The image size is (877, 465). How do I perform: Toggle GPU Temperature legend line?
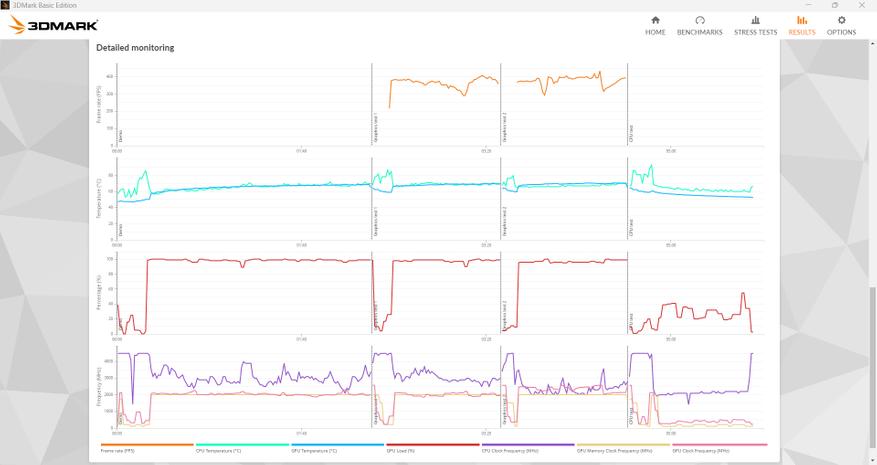337,448
